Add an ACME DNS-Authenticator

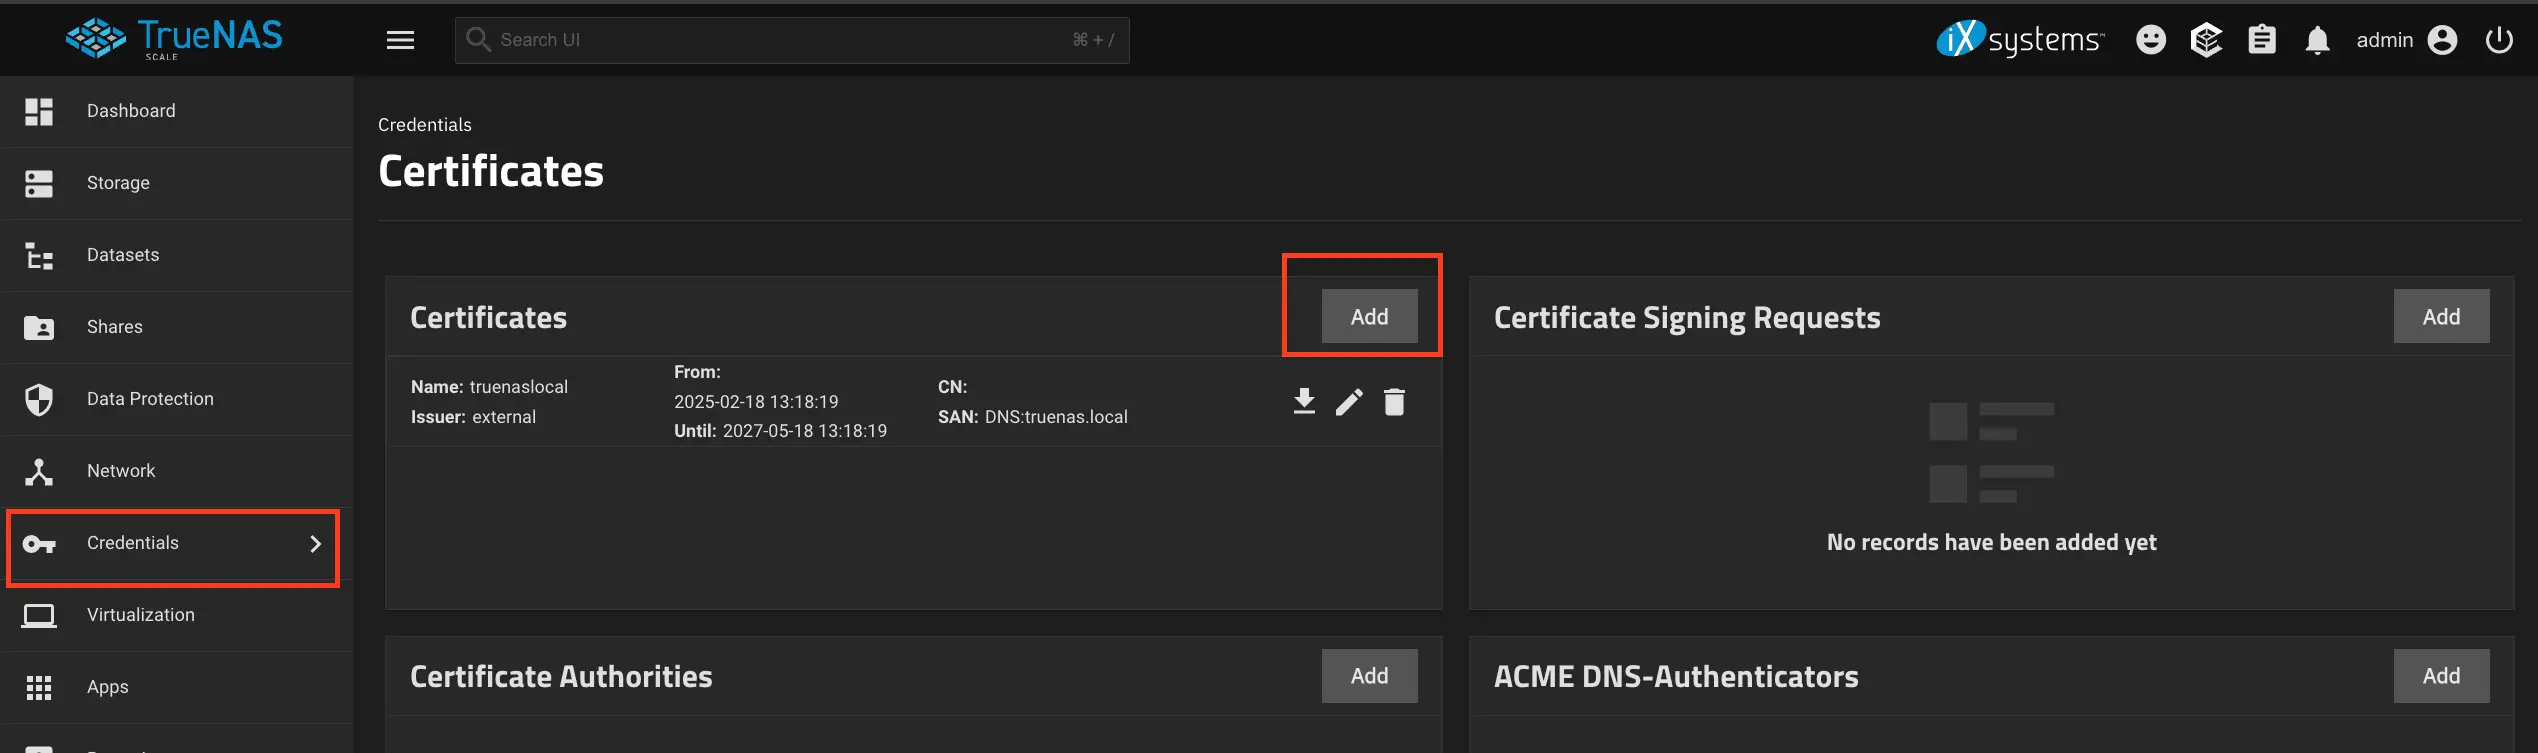pos(2441,676)
